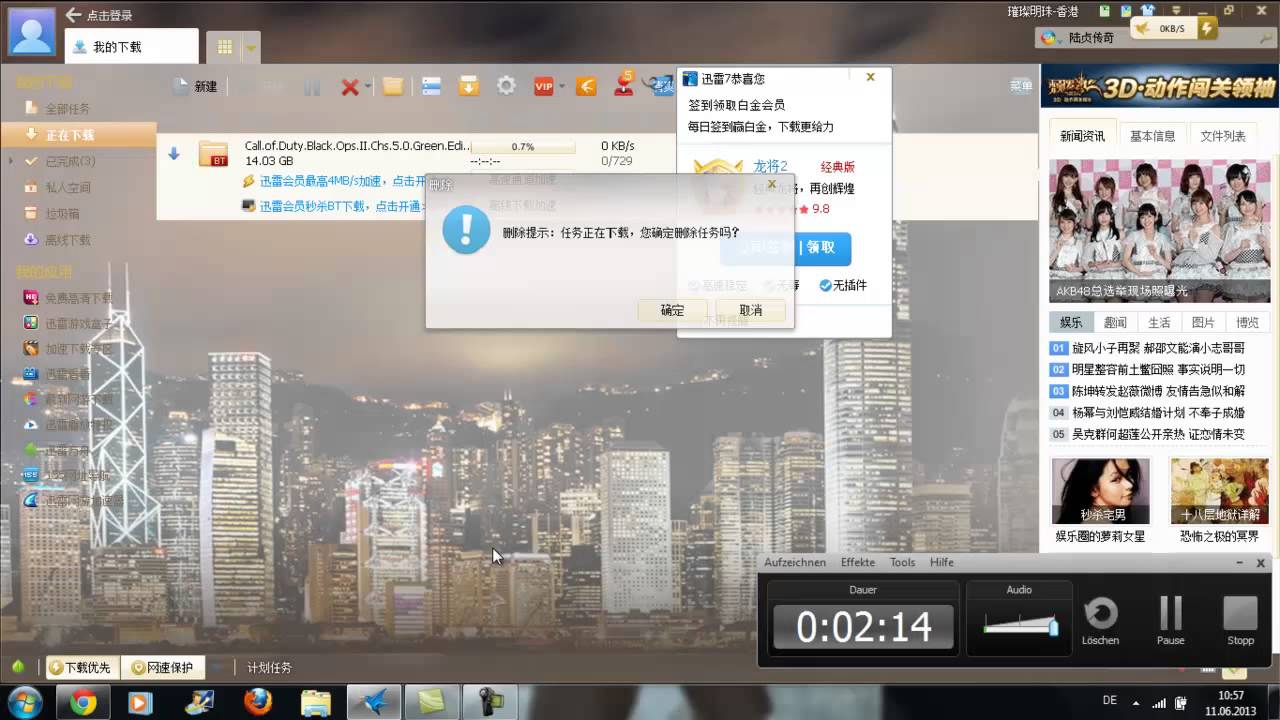Viewport: 1280px width, 720px height.
Task: Open the Effekte menu in recorder
Action: point(858,562)
